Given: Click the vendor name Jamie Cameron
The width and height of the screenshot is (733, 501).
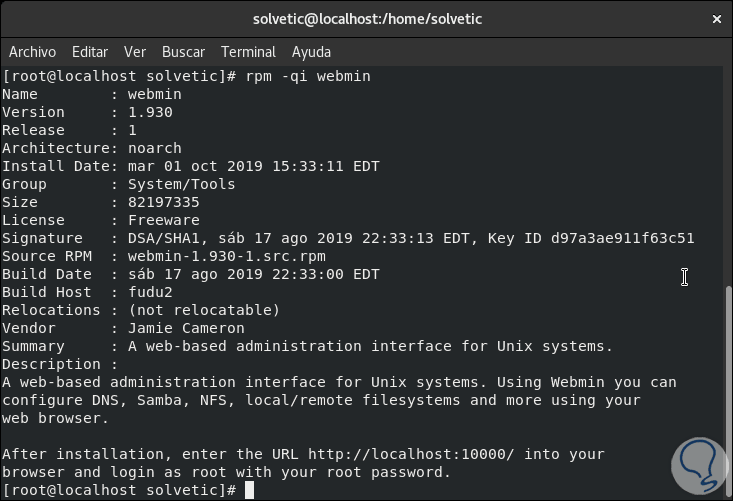Looking at the screenshot, I should [186, 328].
